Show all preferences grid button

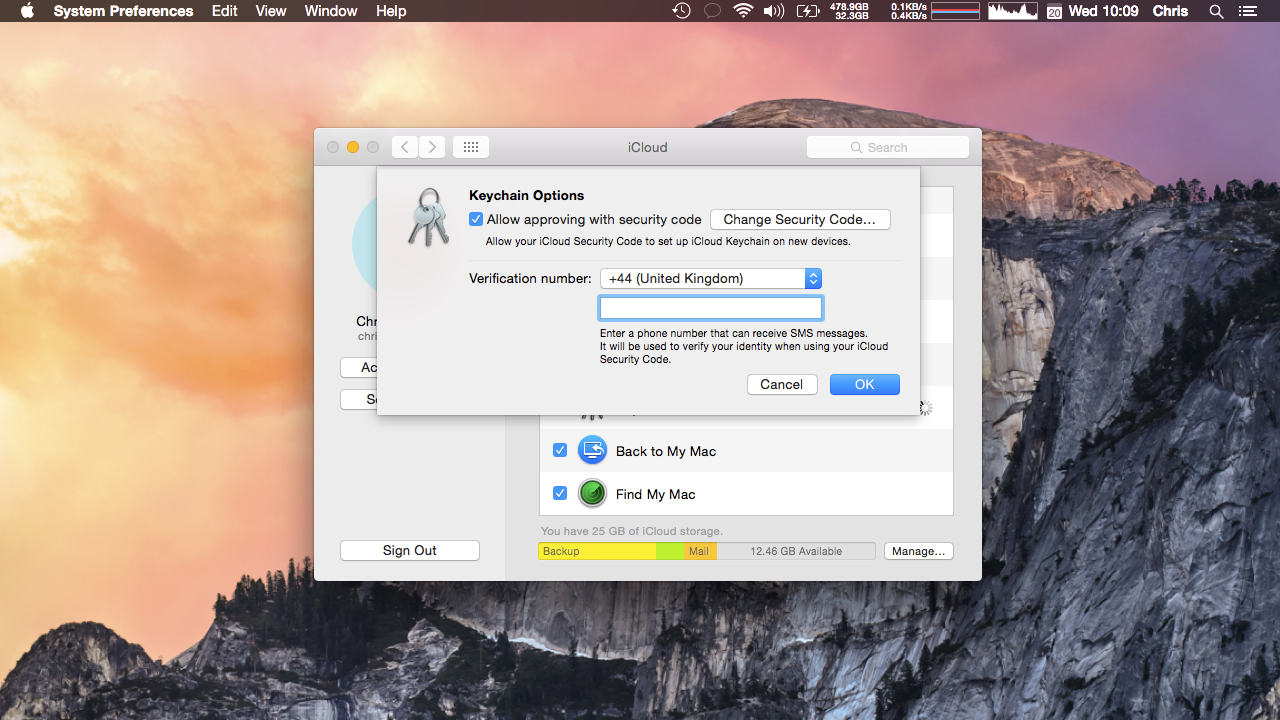[471, 147]
